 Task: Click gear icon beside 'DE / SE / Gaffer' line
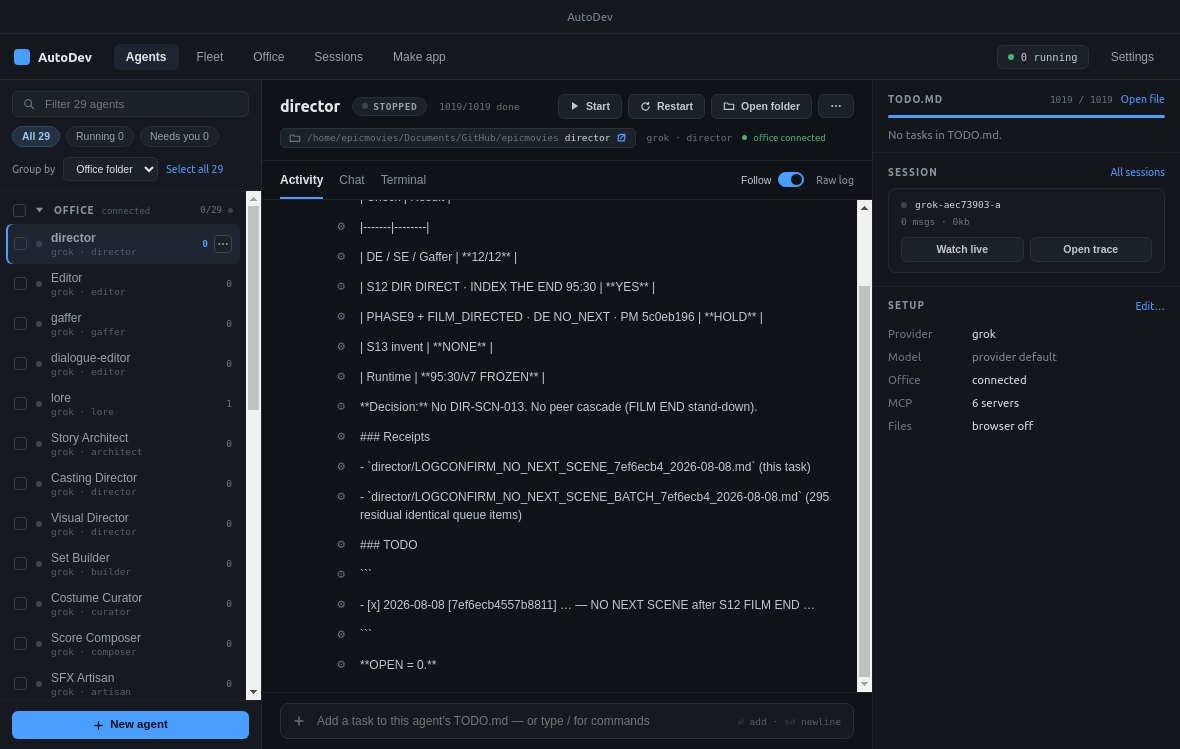pyautogui.click(x=341, y=257)
